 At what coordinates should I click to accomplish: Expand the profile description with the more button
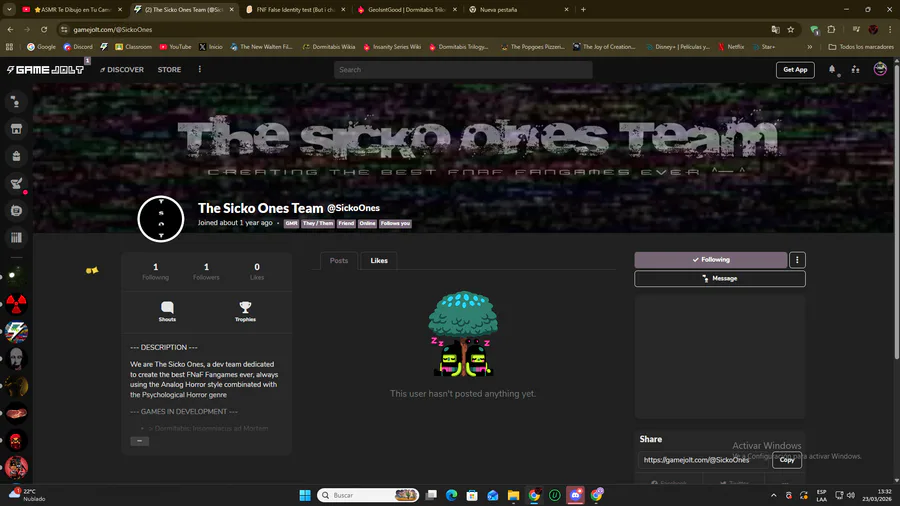coord(139,441)
